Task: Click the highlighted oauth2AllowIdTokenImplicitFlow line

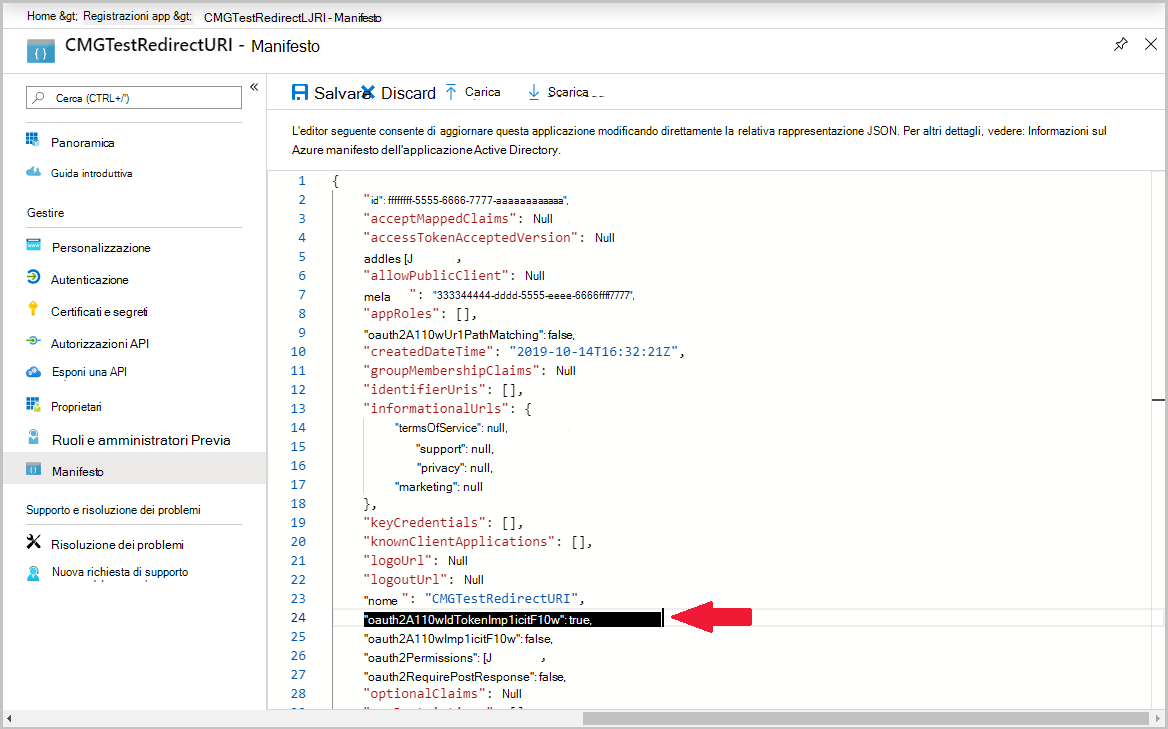Action: tap(512, 619)
